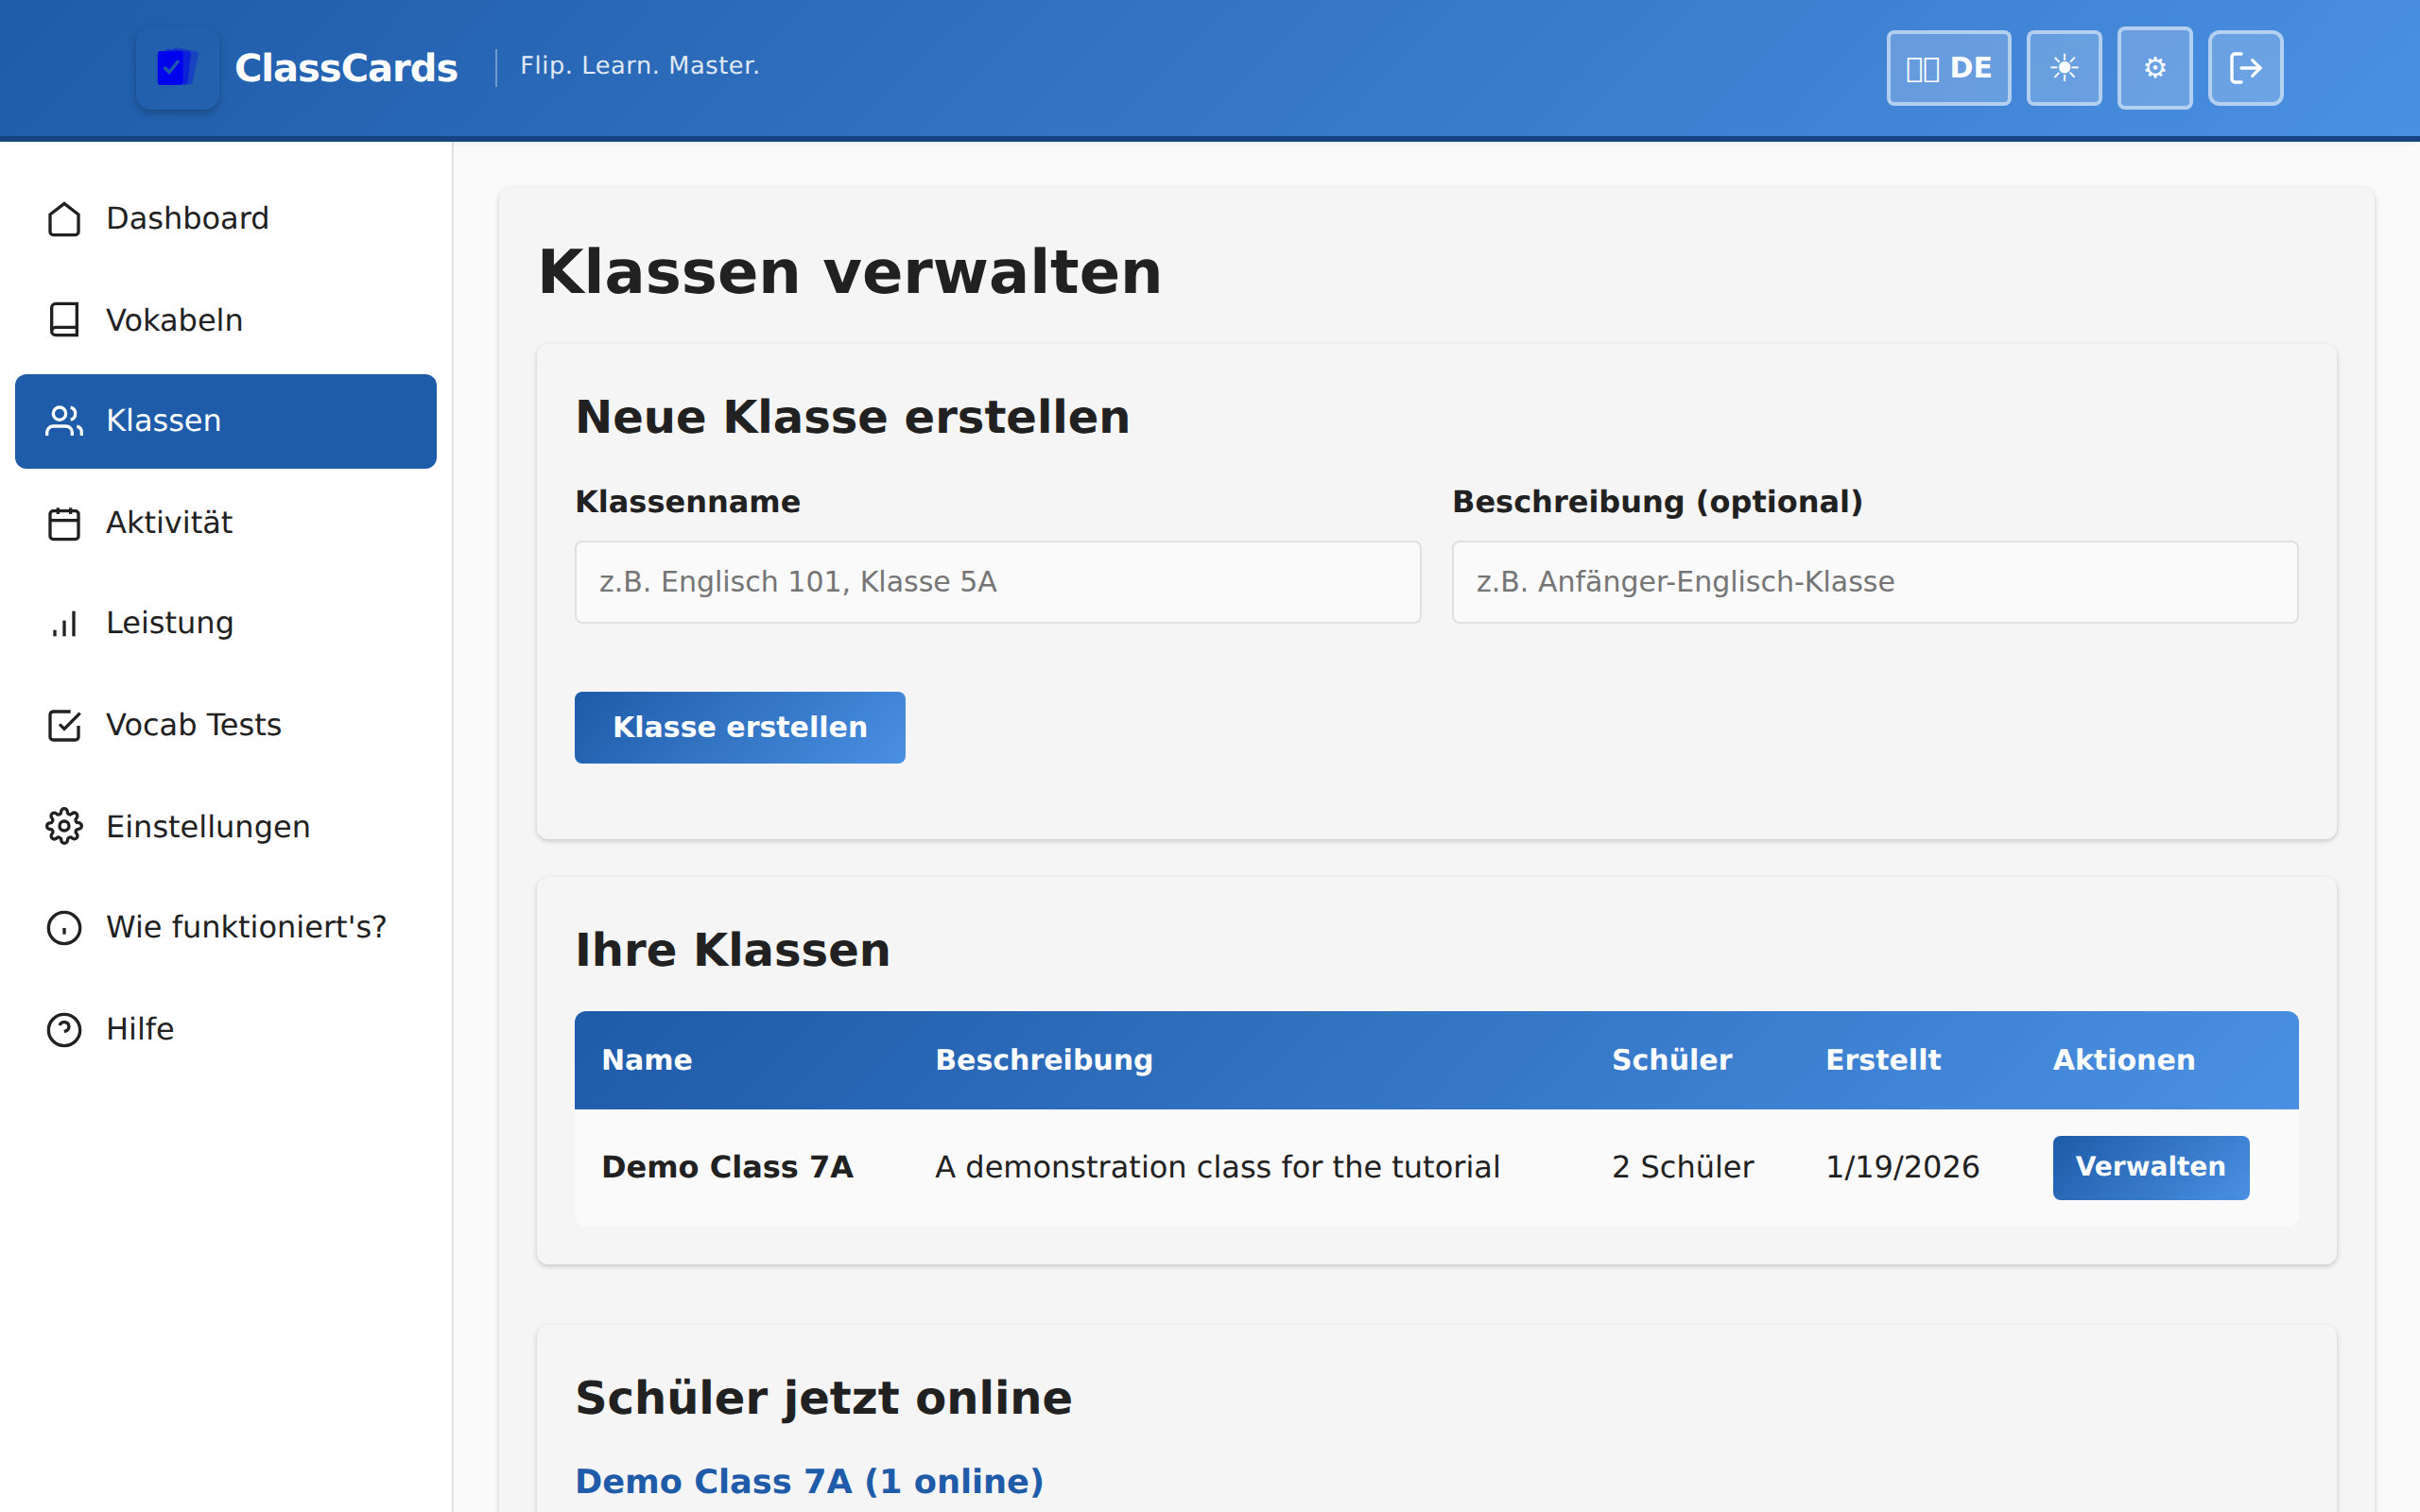This screenshot has width=2420, height=1512.
Task: Click the logout icon in the header
Action: [2245, 68]
